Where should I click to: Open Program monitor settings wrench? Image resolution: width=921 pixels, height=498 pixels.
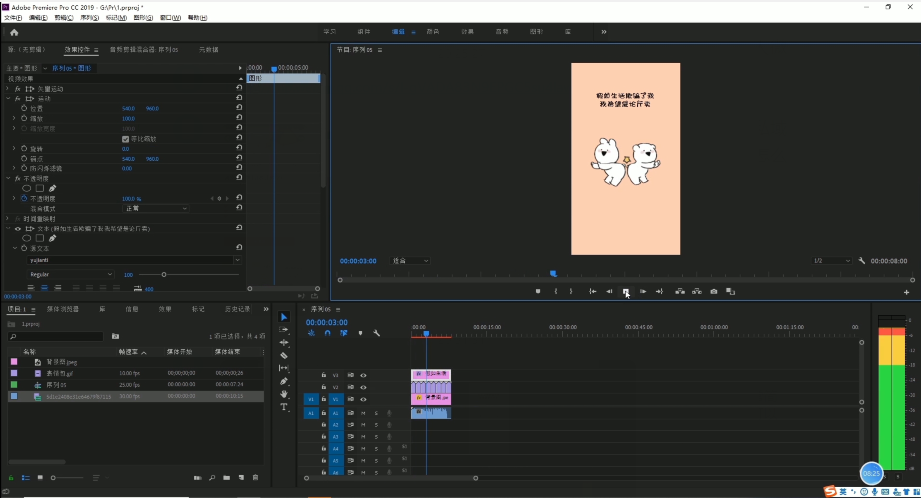coord(862,261)
